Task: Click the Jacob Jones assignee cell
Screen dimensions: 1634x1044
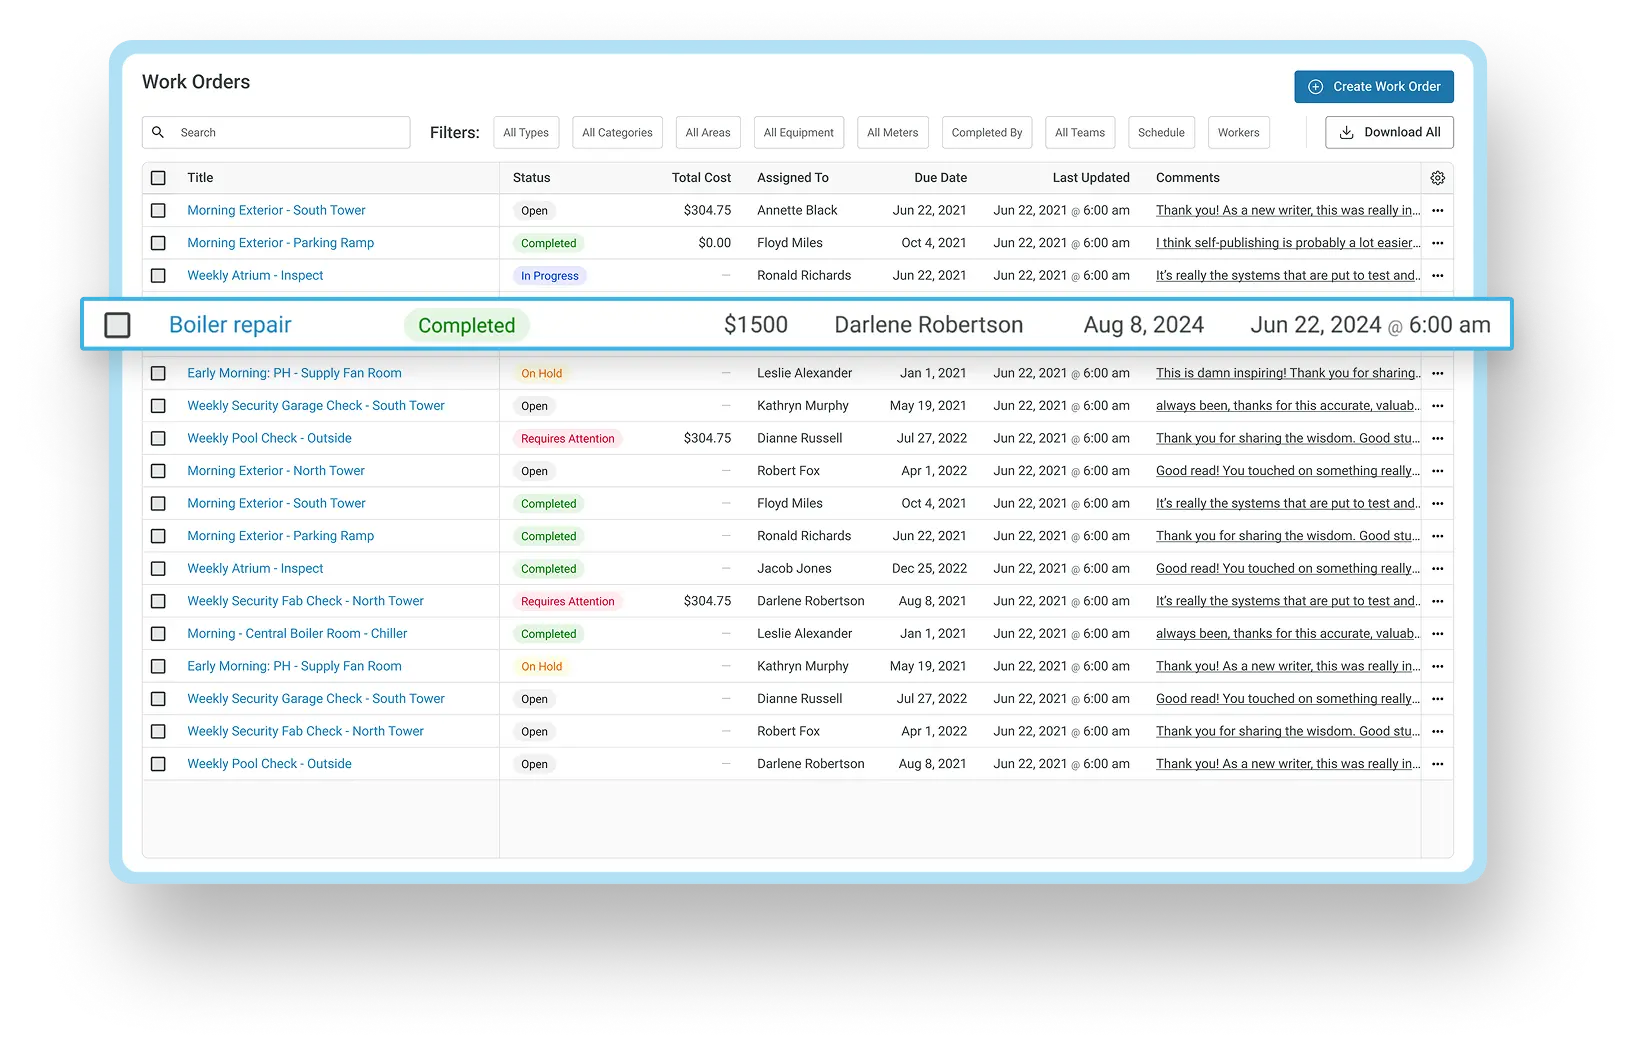Action: pyautogui.click(x=794, y=569)
